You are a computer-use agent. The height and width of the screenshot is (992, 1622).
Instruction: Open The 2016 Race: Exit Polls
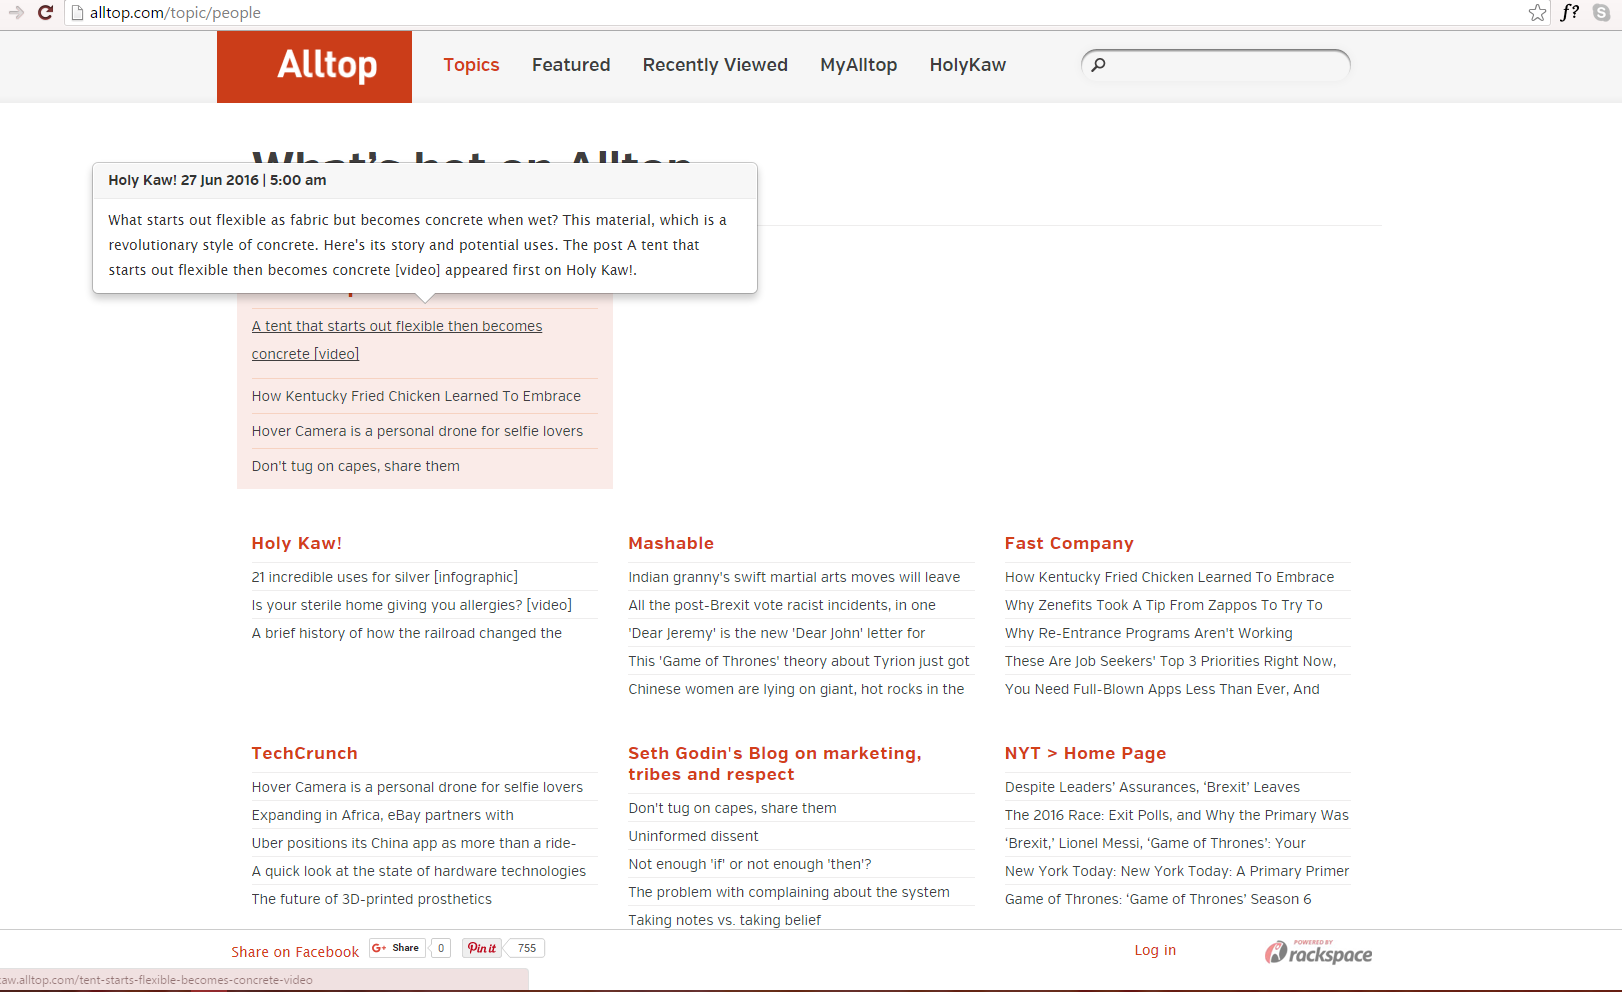(1176, 815)
